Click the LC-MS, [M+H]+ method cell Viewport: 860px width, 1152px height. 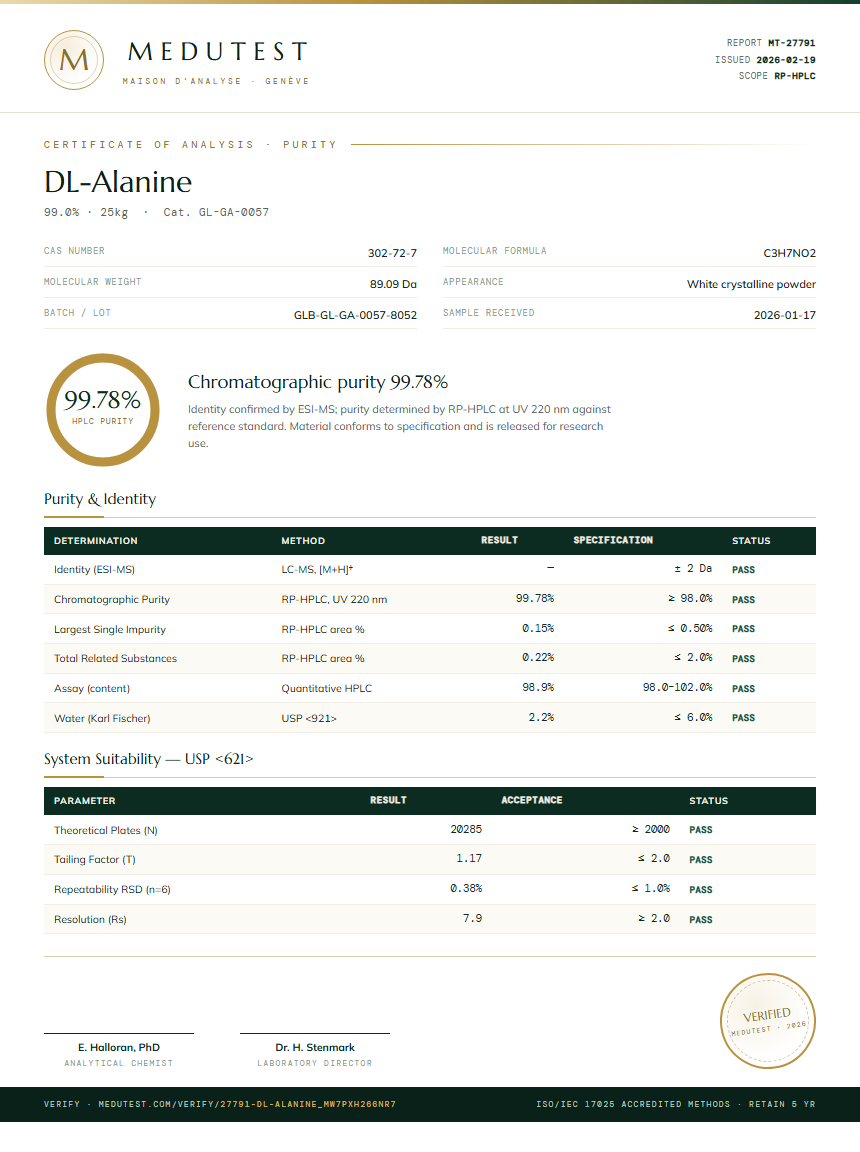pyautogui.click(x=317, y=569)
